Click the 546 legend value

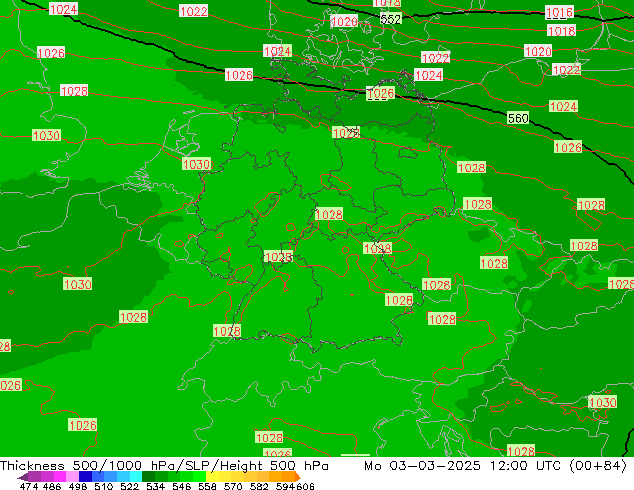pyautogui.click(x=182, y=486)
